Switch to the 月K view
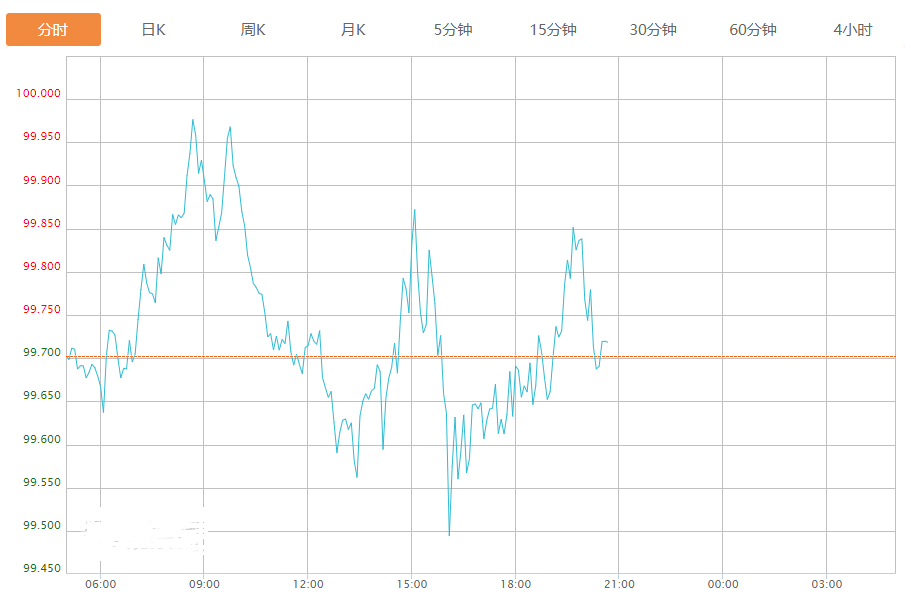Image resolution: width=905 pixels, height=597 pixels. pos(353,30)
